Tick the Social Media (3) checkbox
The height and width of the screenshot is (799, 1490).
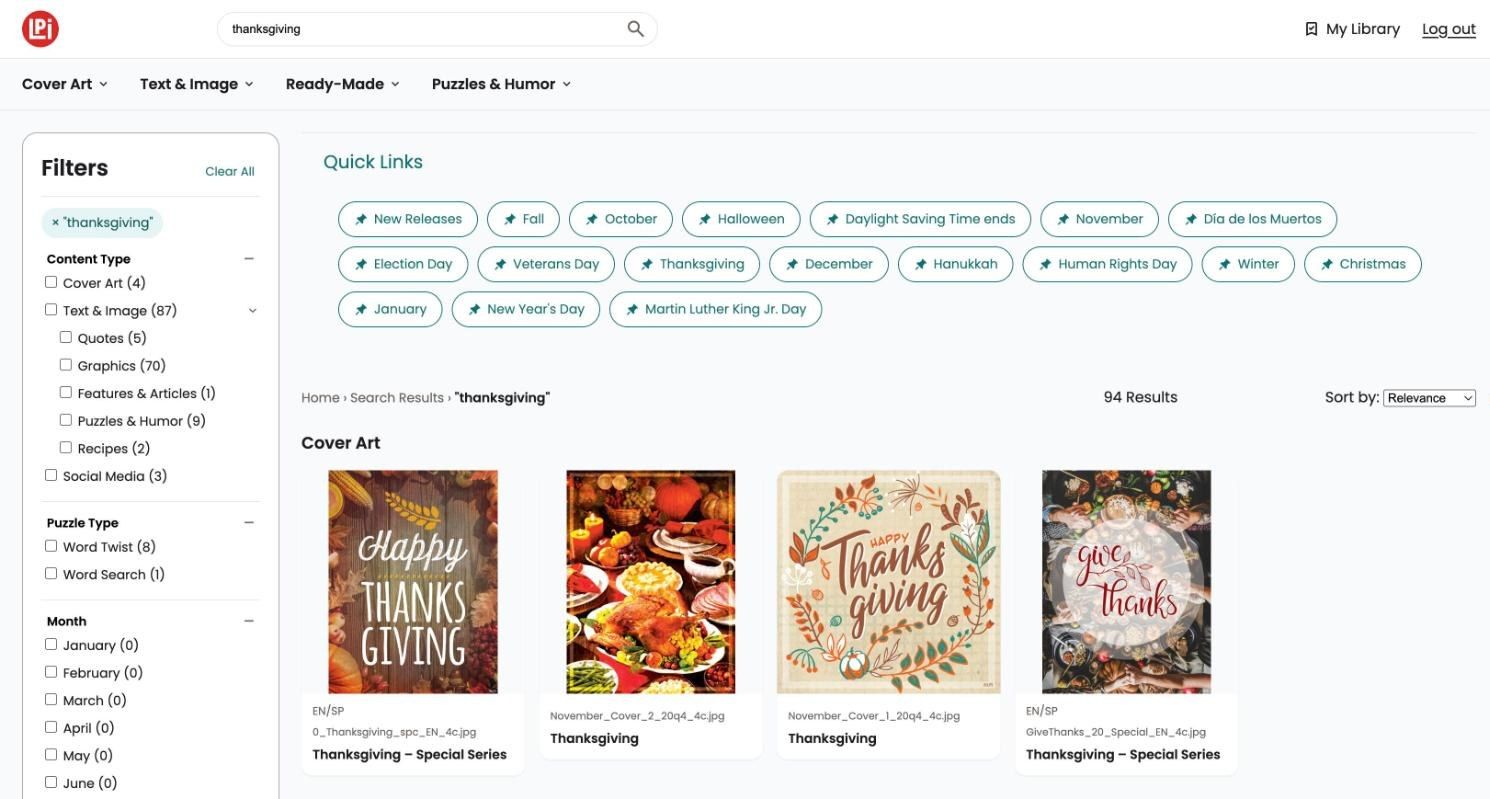click(x=51, y=475)
